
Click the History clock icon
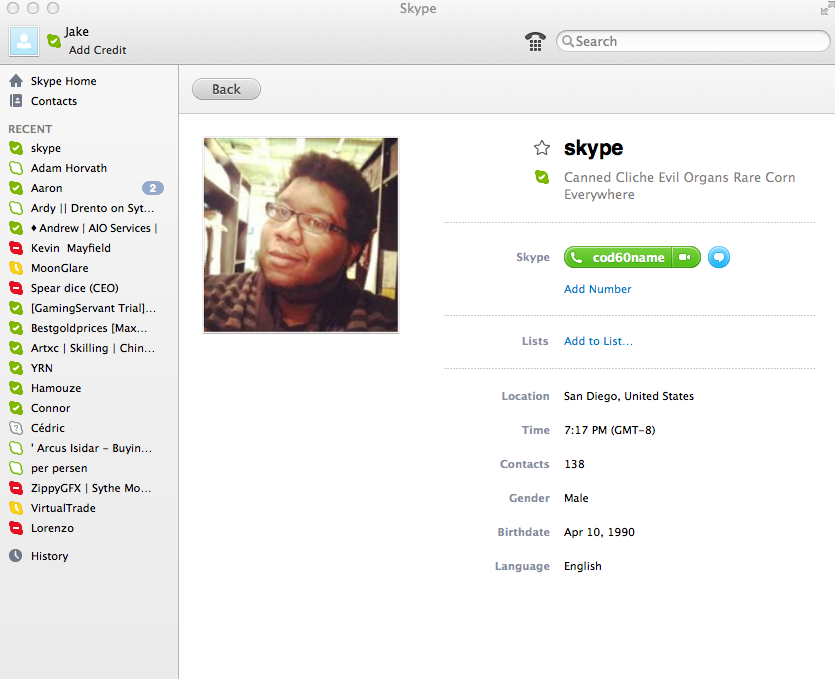click(16, 555)
